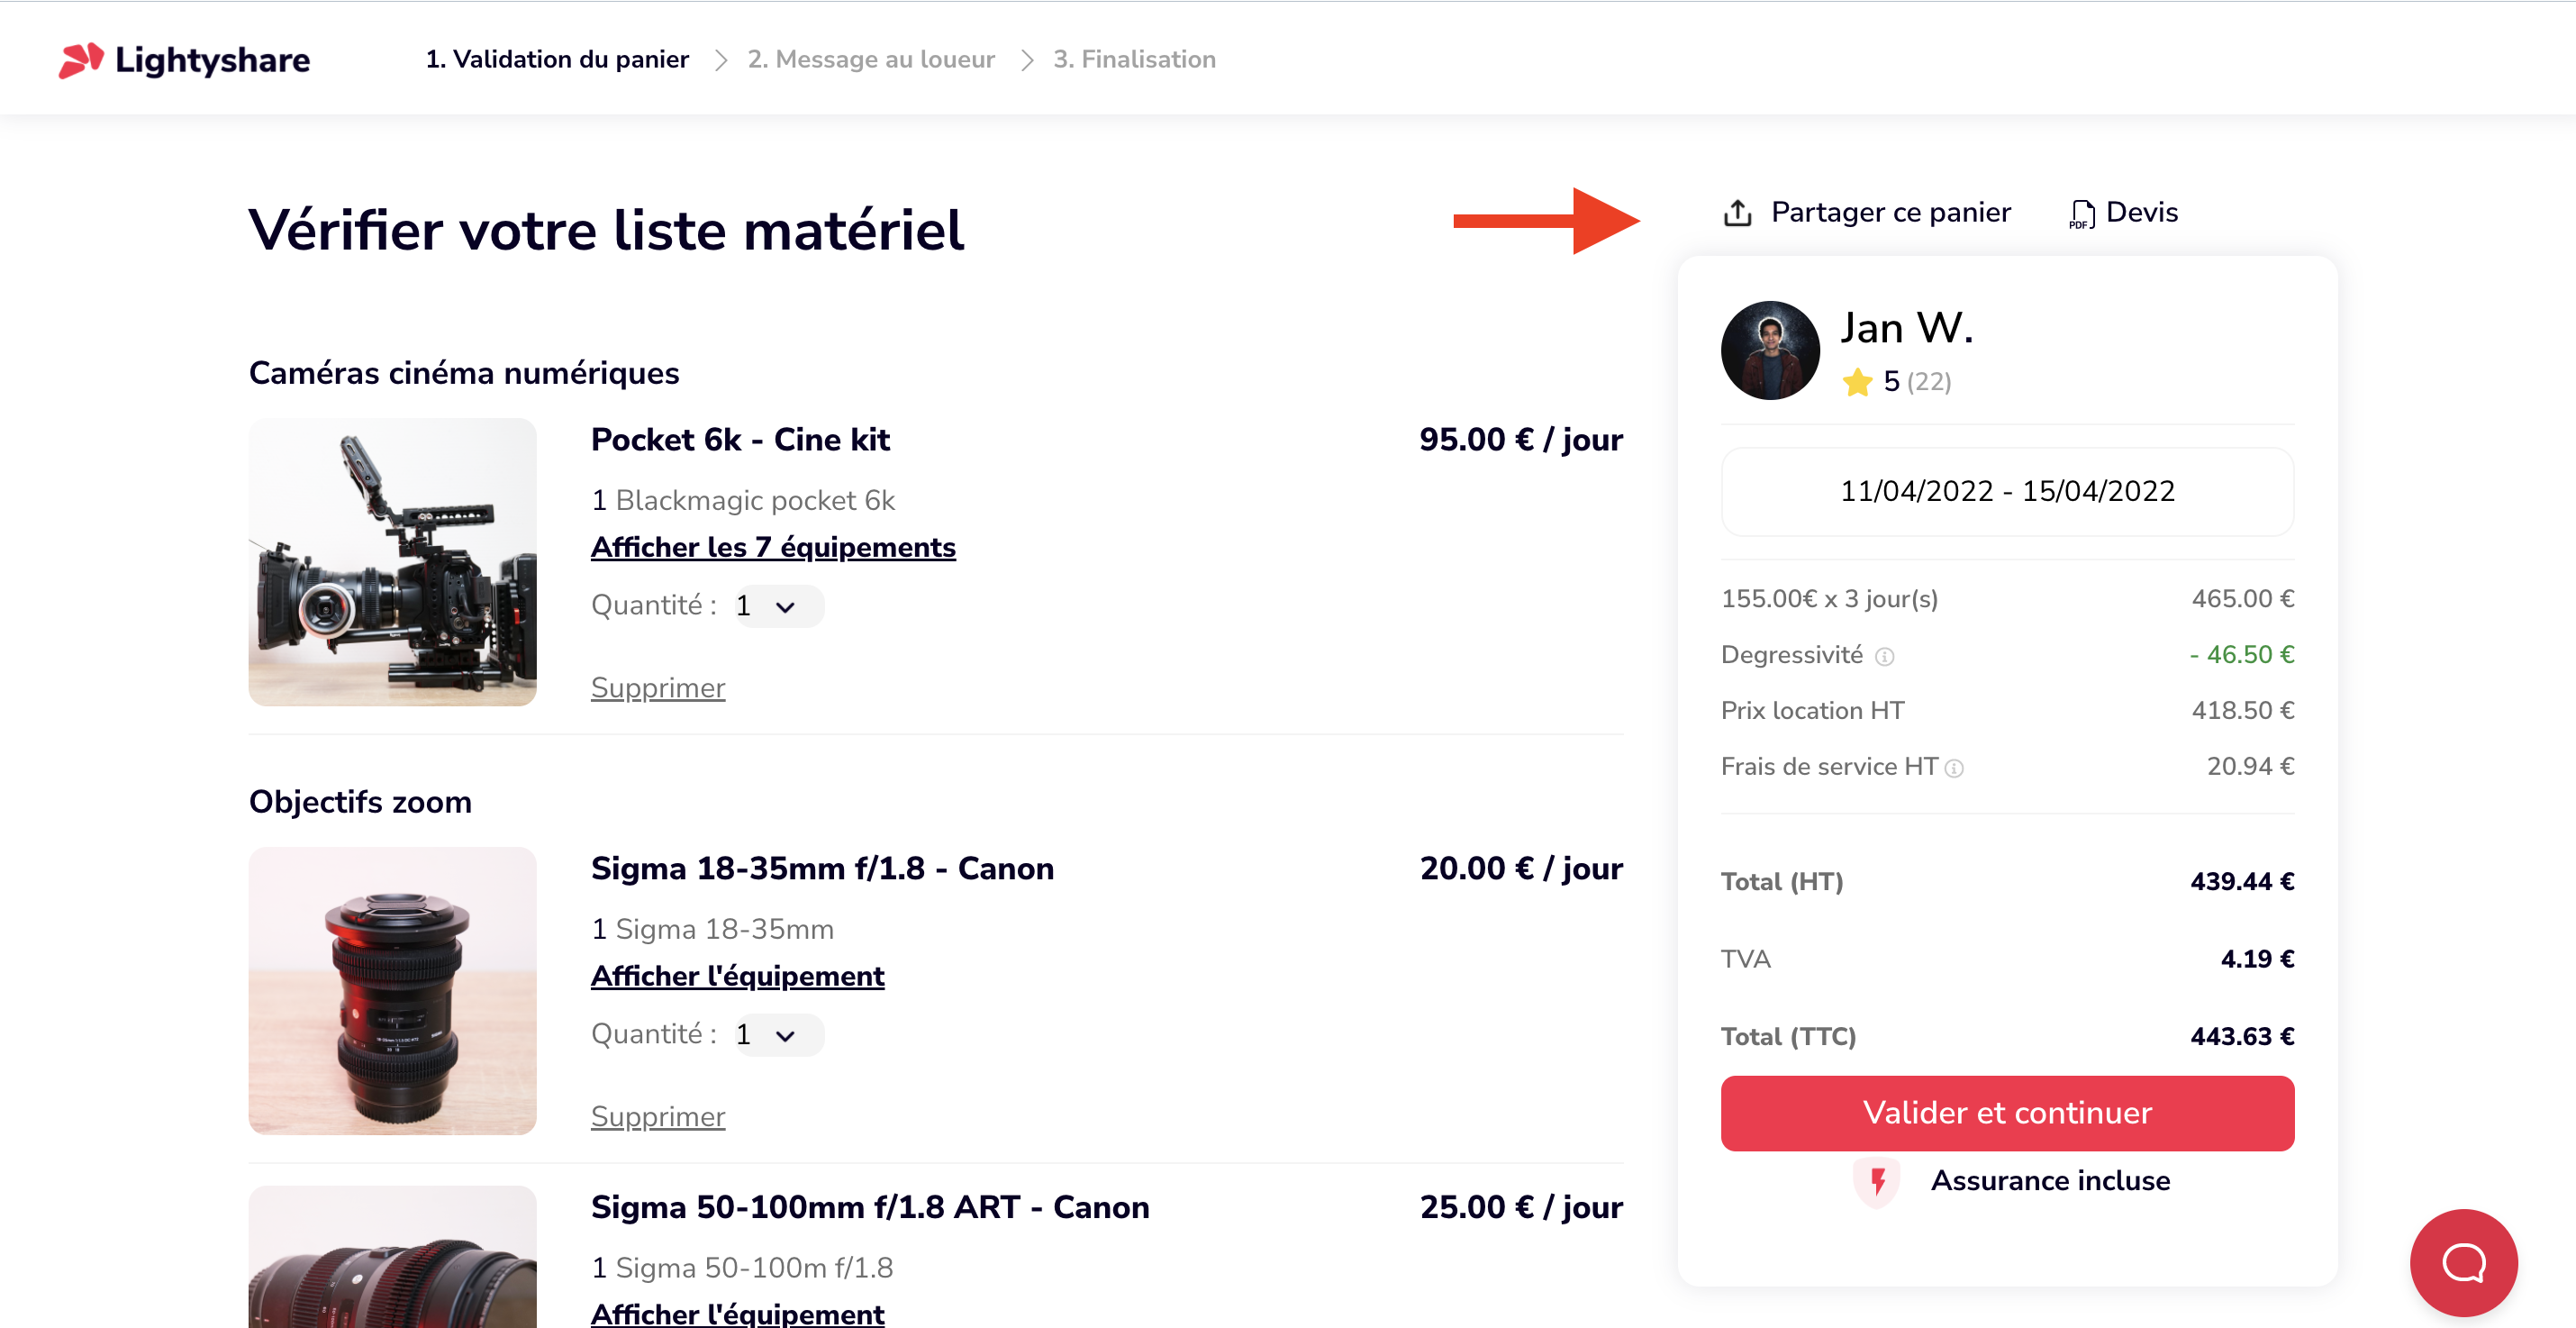2576x1328 pixels.
Task: Click Partager ce panier link
Action: coord(1890,212)
